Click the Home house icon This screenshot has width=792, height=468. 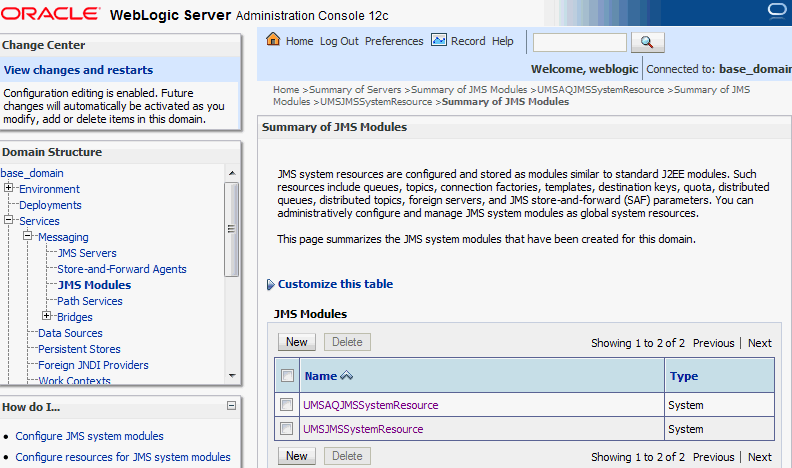pyautogui.click(x=273, y=39)
